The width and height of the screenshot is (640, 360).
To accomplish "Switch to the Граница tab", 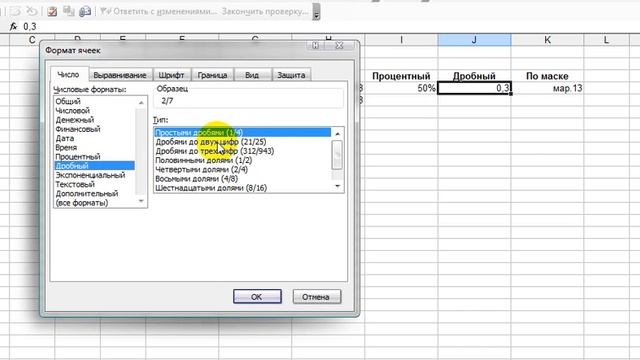I will [212, 75].
